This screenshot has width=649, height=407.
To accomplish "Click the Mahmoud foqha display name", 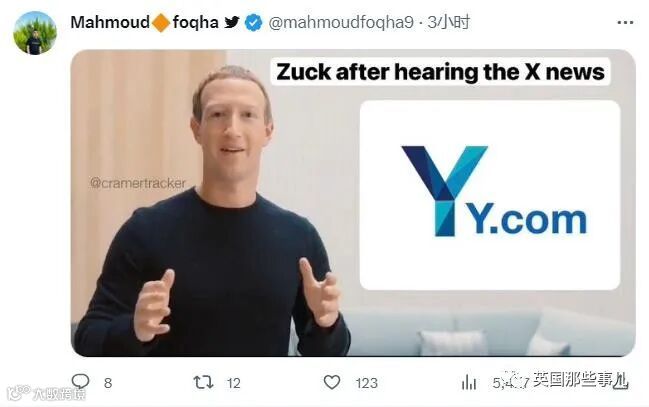I will [x=144, y=22].
